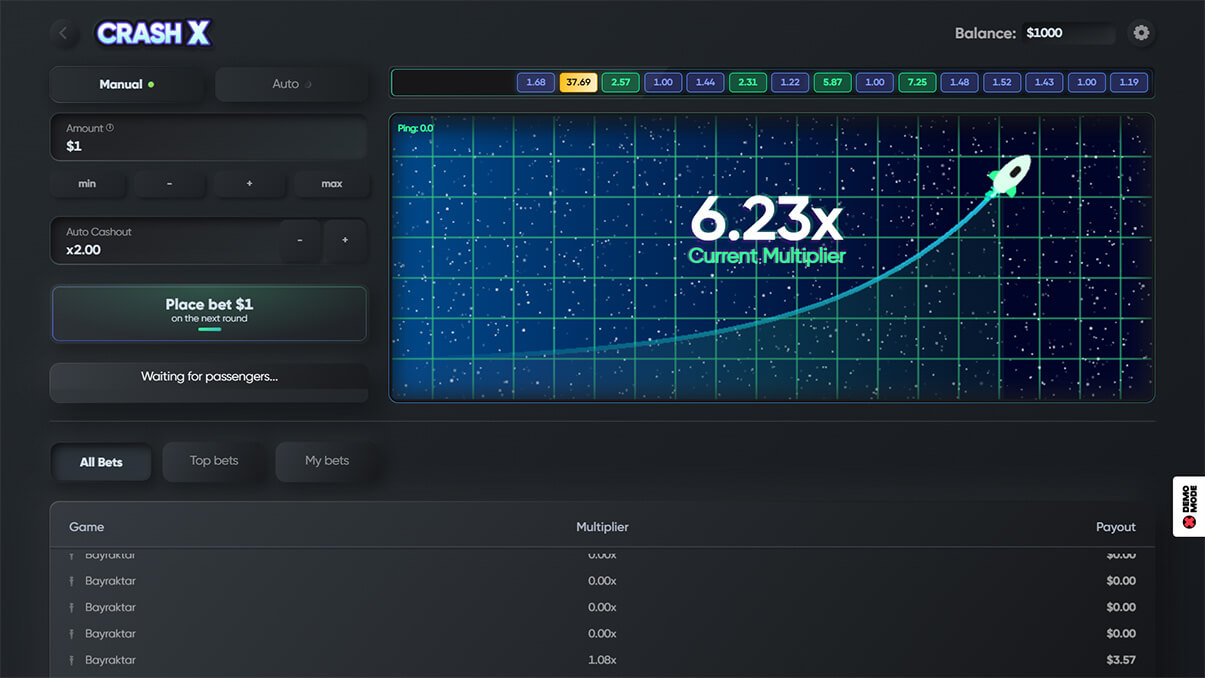Open the Top bets tab
Image resolution: width=1205 pixels, height=678 pixels.
(x=214, y=461)
